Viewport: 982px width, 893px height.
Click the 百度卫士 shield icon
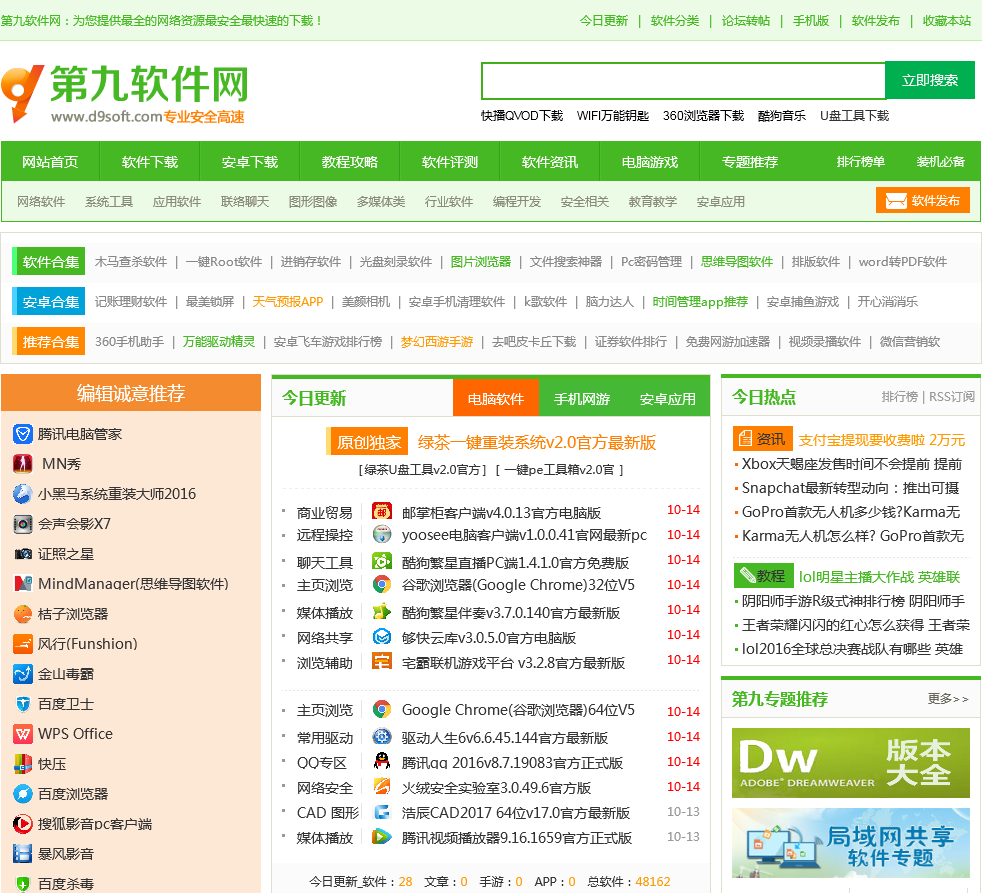23,704
